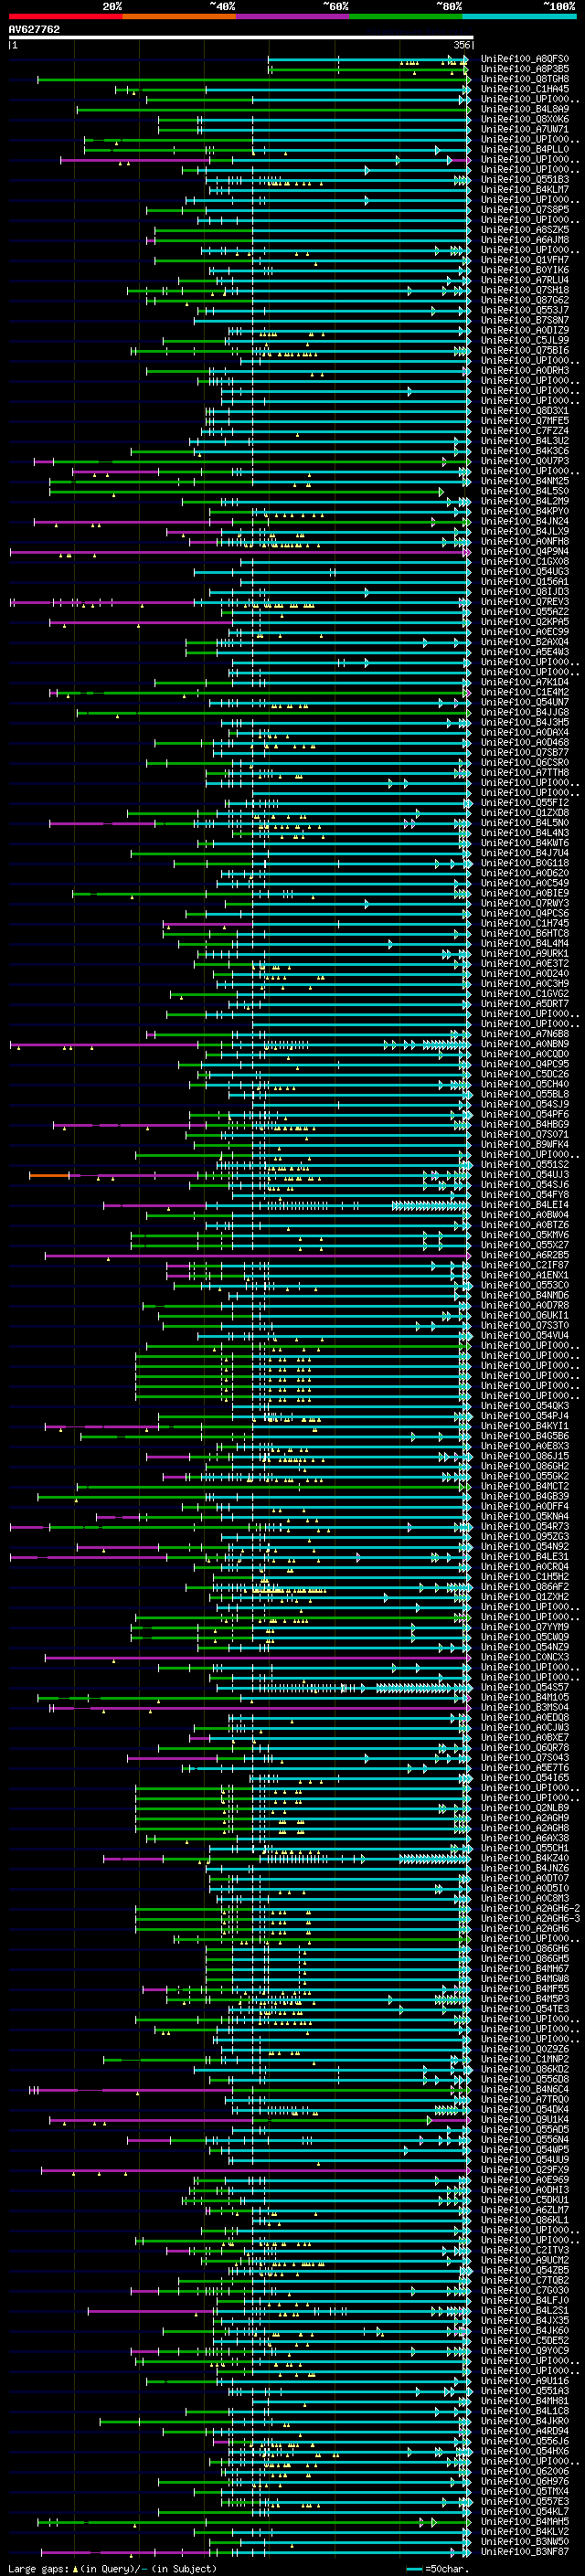Click hit label UniRef100_Q4P9N4
Screen dimensions: 585x2576
(x=525, y=551)
